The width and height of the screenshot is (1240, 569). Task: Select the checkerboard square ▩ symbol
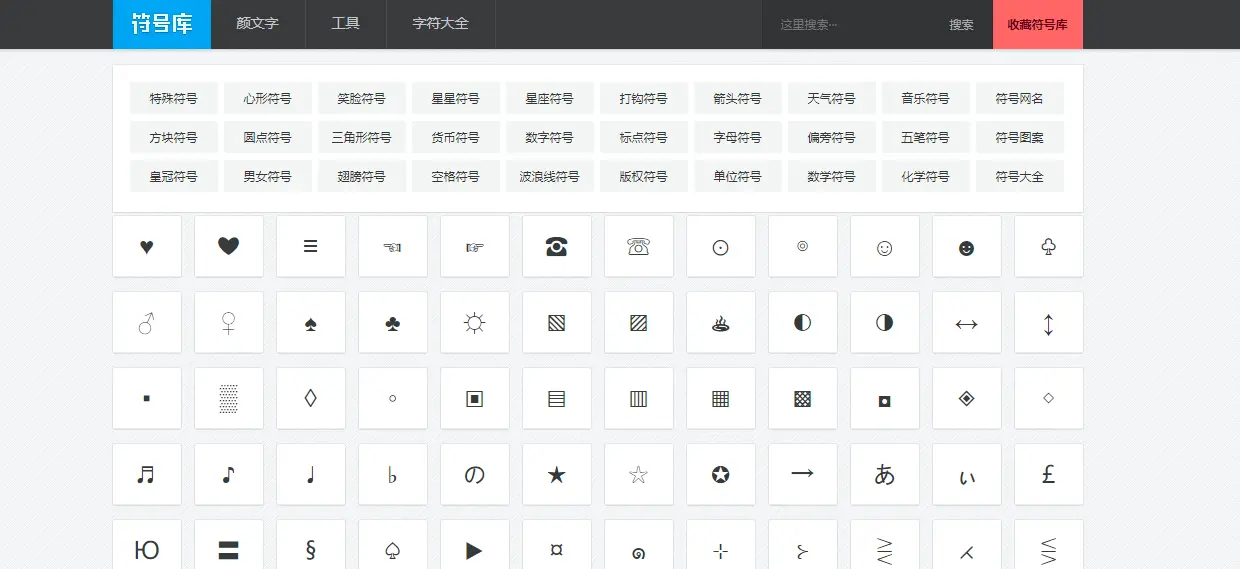[x=803, y=398]
